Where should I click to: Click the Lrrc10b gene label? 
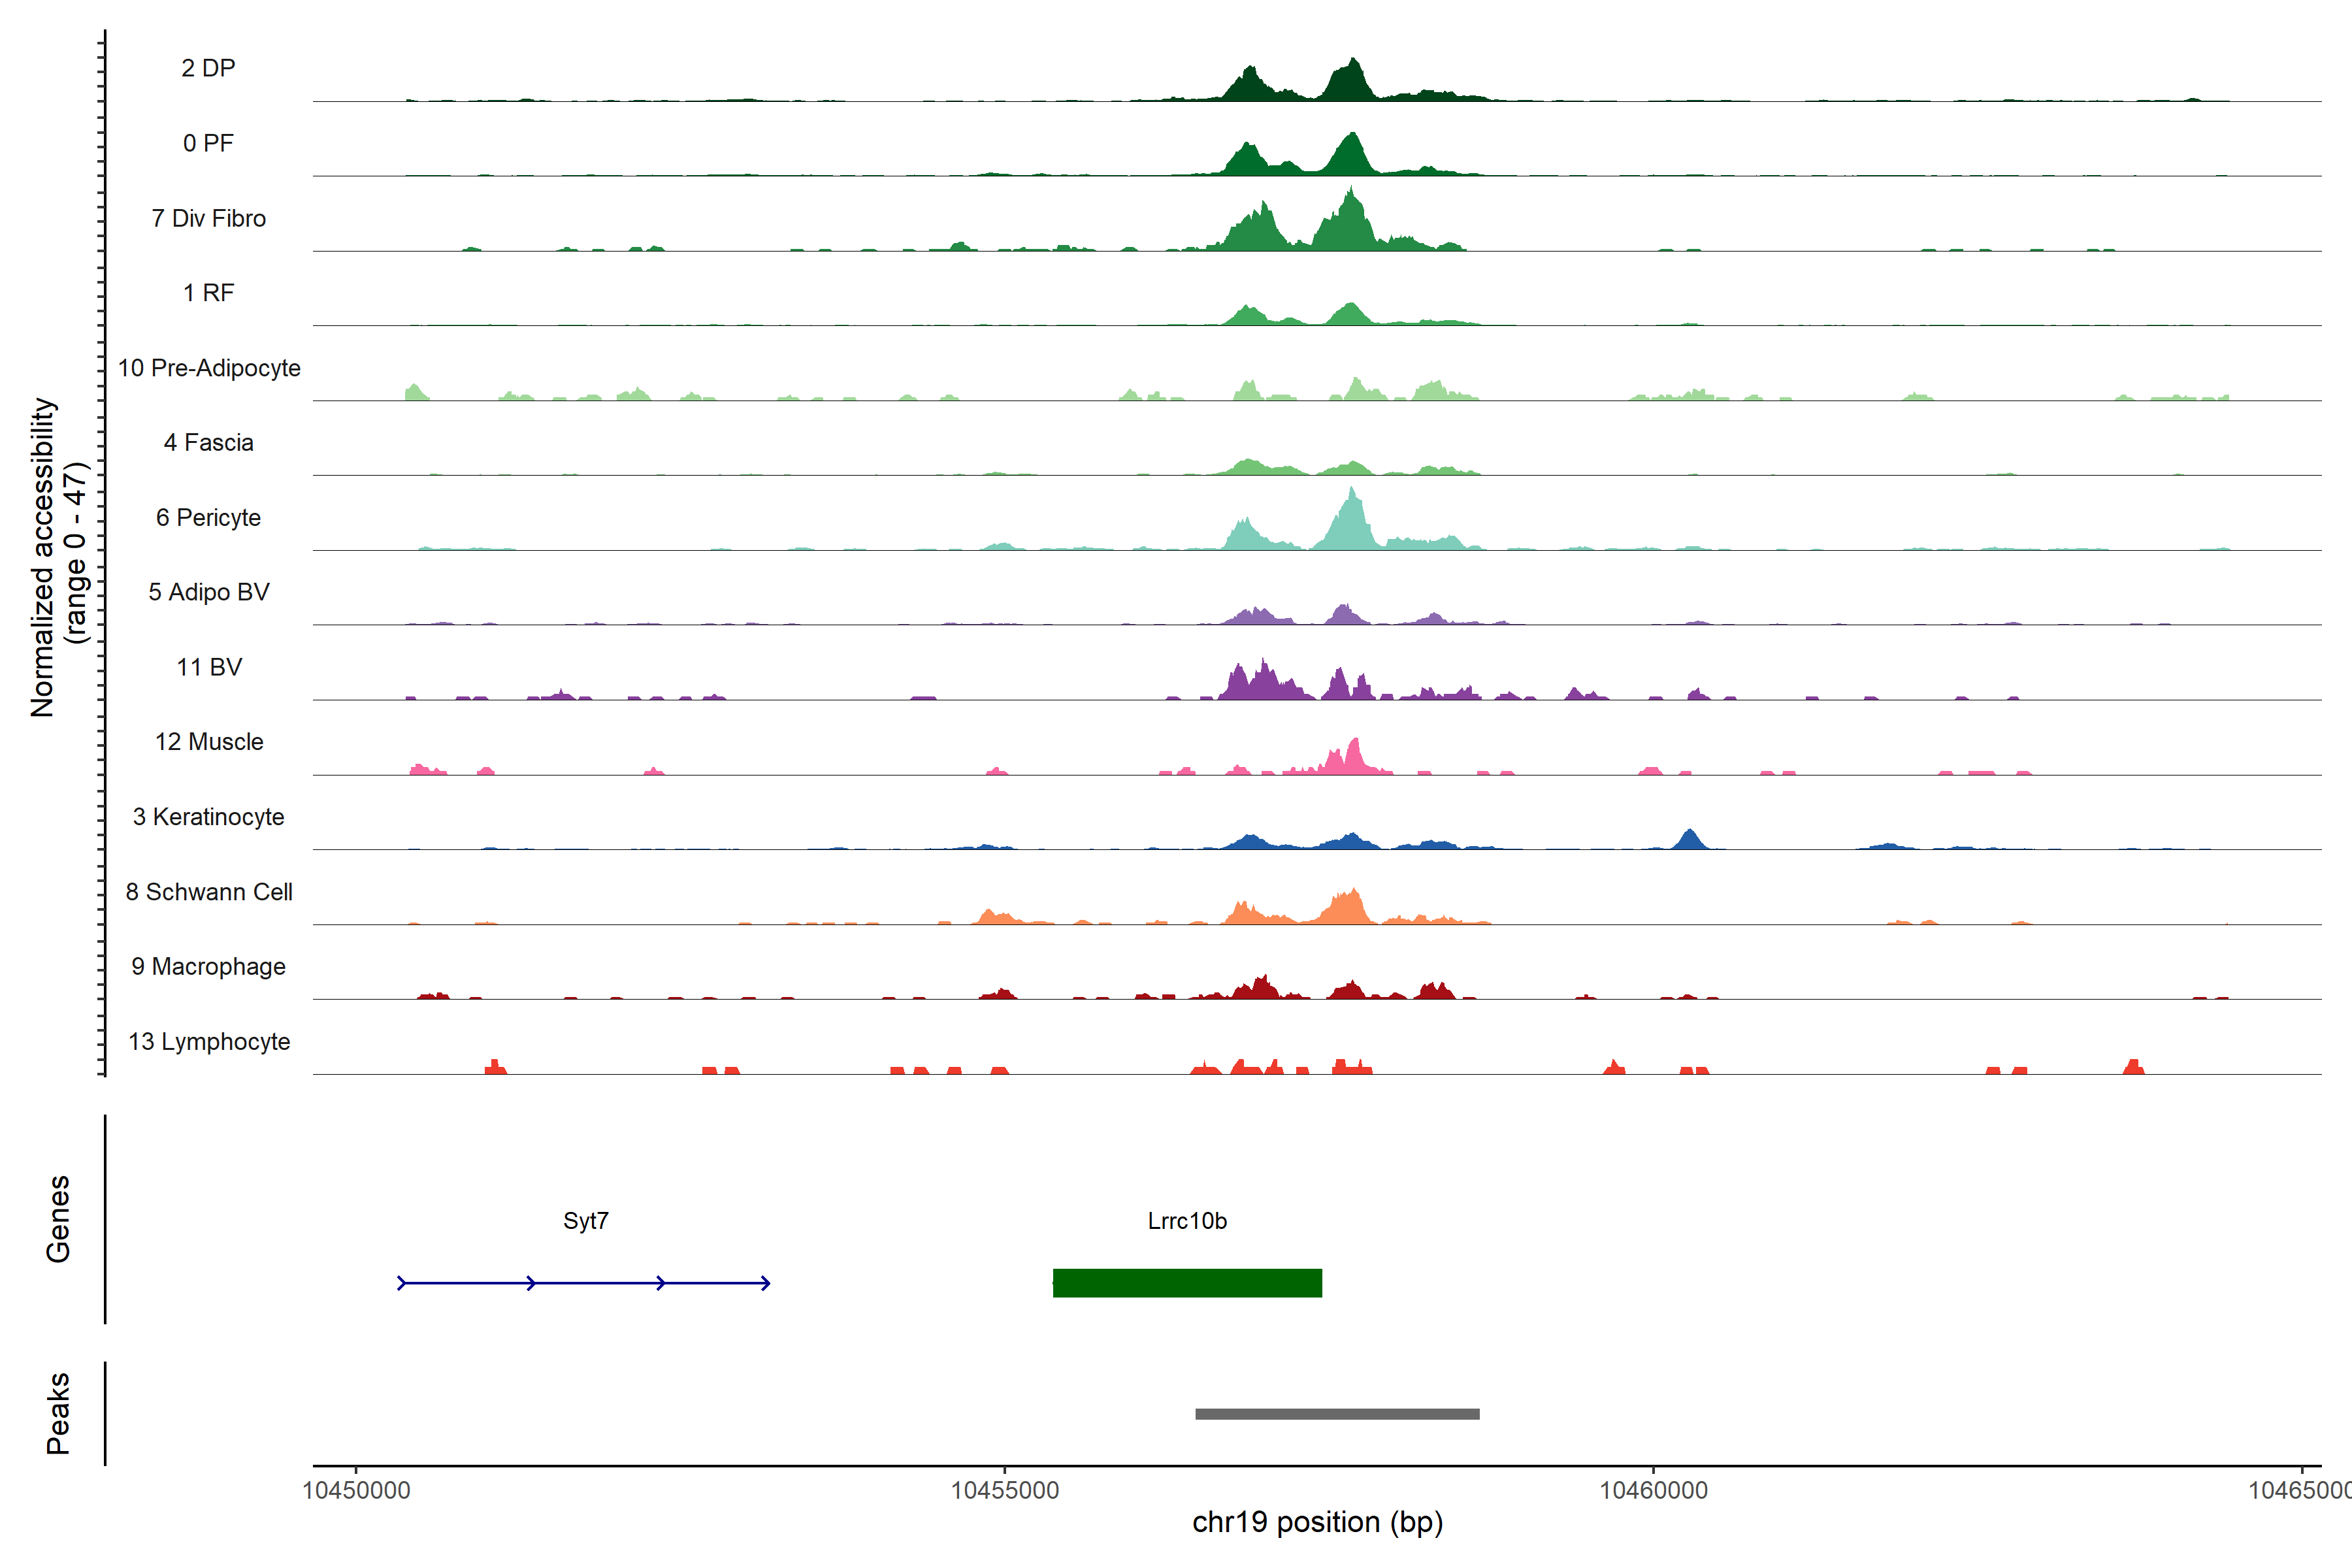pos(1187,1221)
